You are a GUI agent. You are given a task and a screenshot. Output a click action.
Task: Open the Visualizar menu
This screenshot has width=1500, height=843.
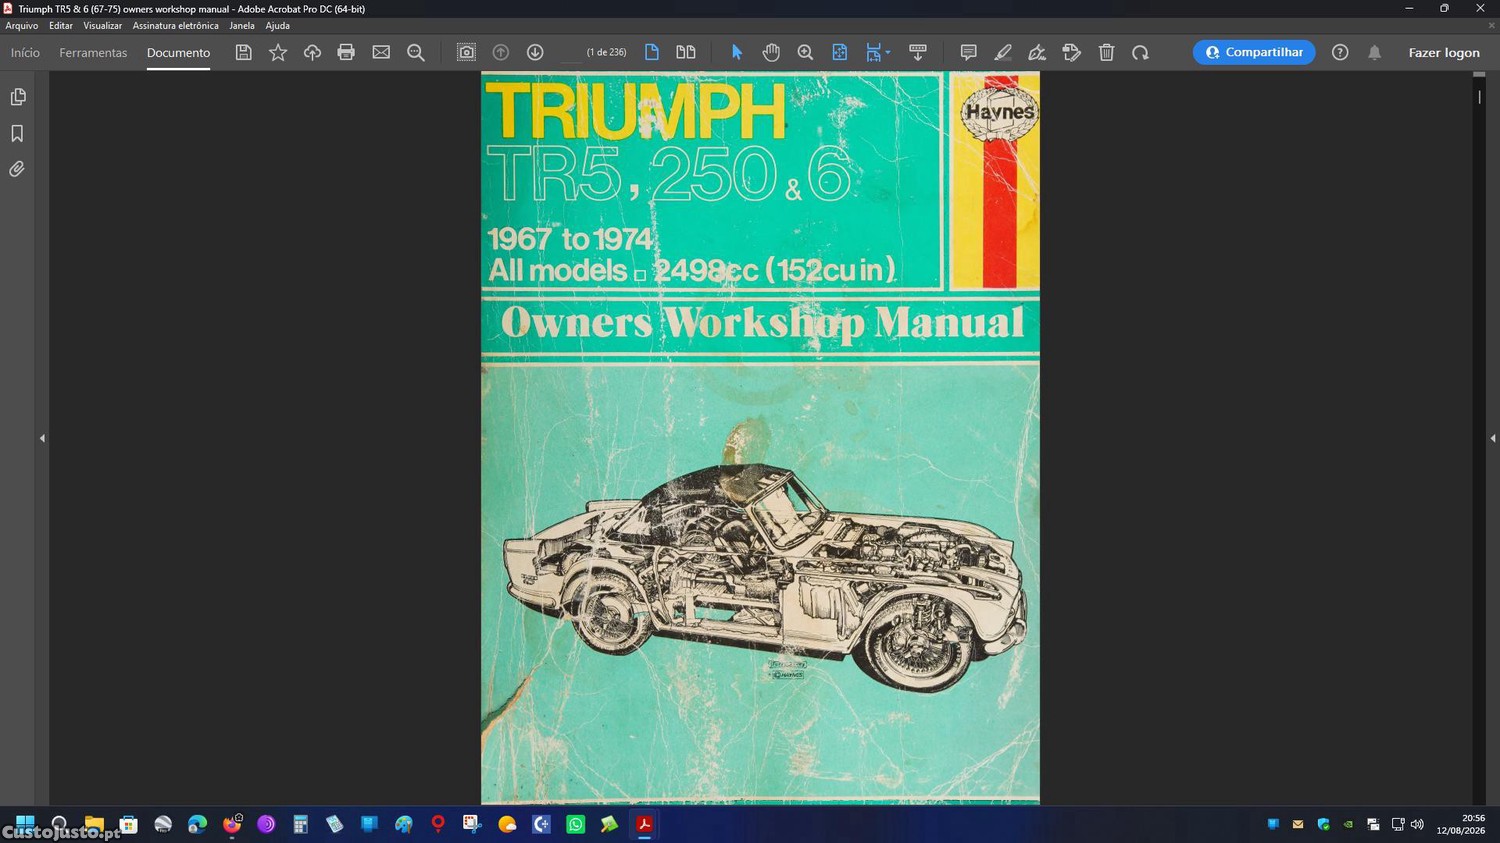click(102, 26)
